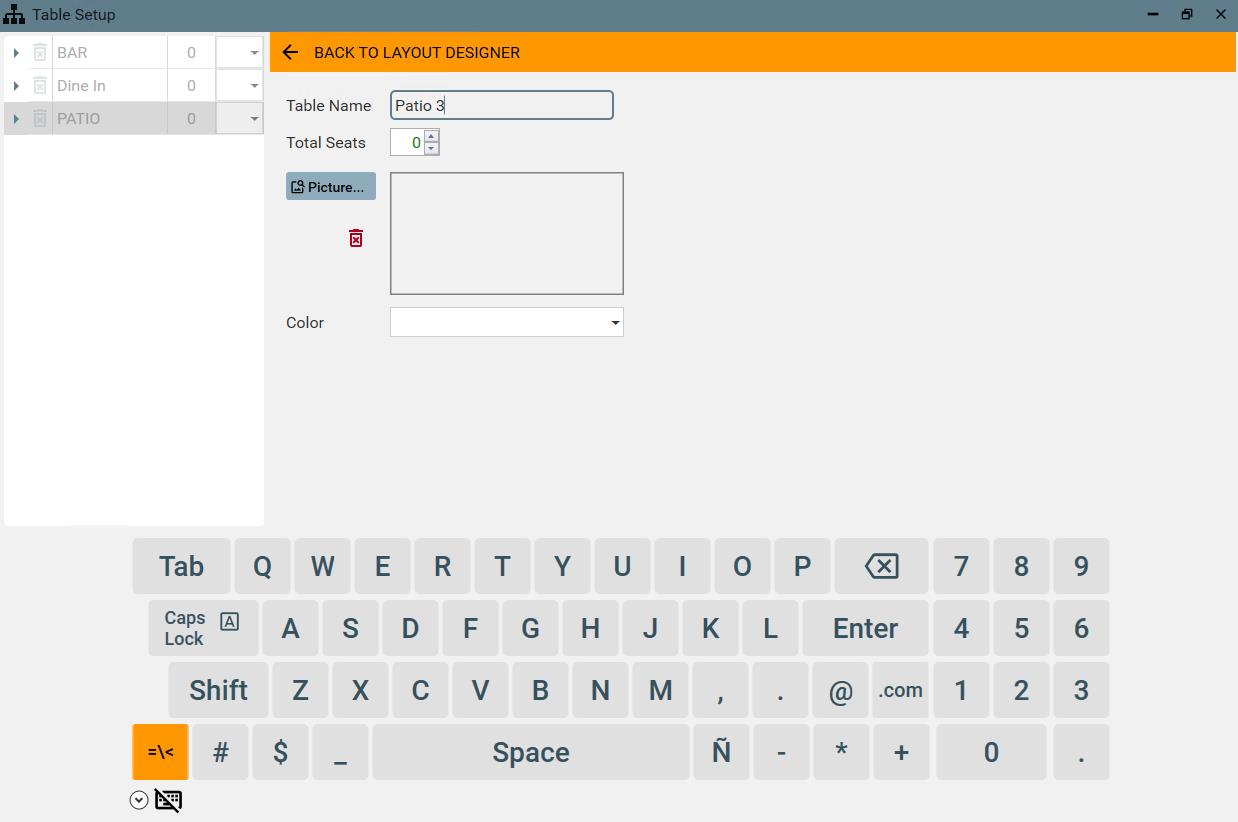1238x822 pixels.
Task: Go BACK TO LAYOUT DESIGNER
Action: coord(417,52)
